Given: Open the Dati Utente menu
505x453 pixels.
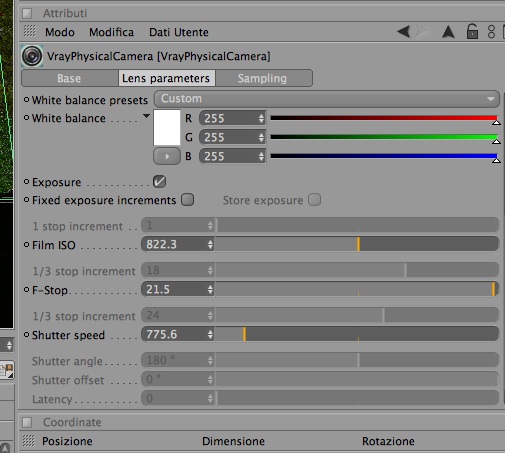Looking at the screenshot, I should coord(179,32).
